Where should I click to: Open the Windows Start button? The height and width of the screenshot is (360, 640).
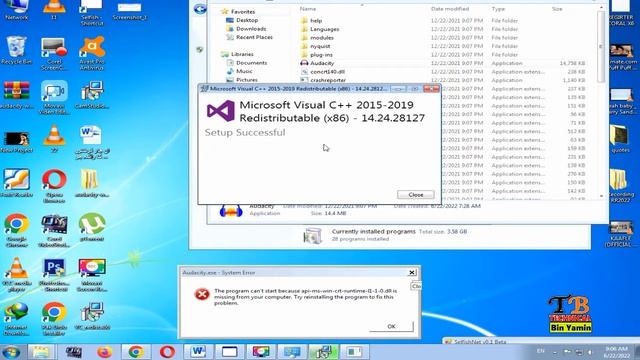(x=11, y=352)
